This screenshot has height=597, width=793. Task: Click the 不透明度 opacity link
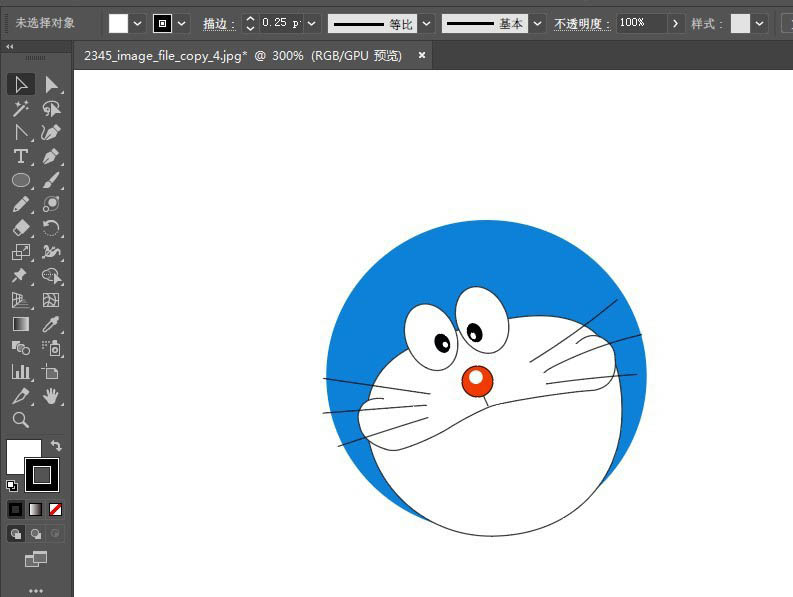[x=582, y=24]
